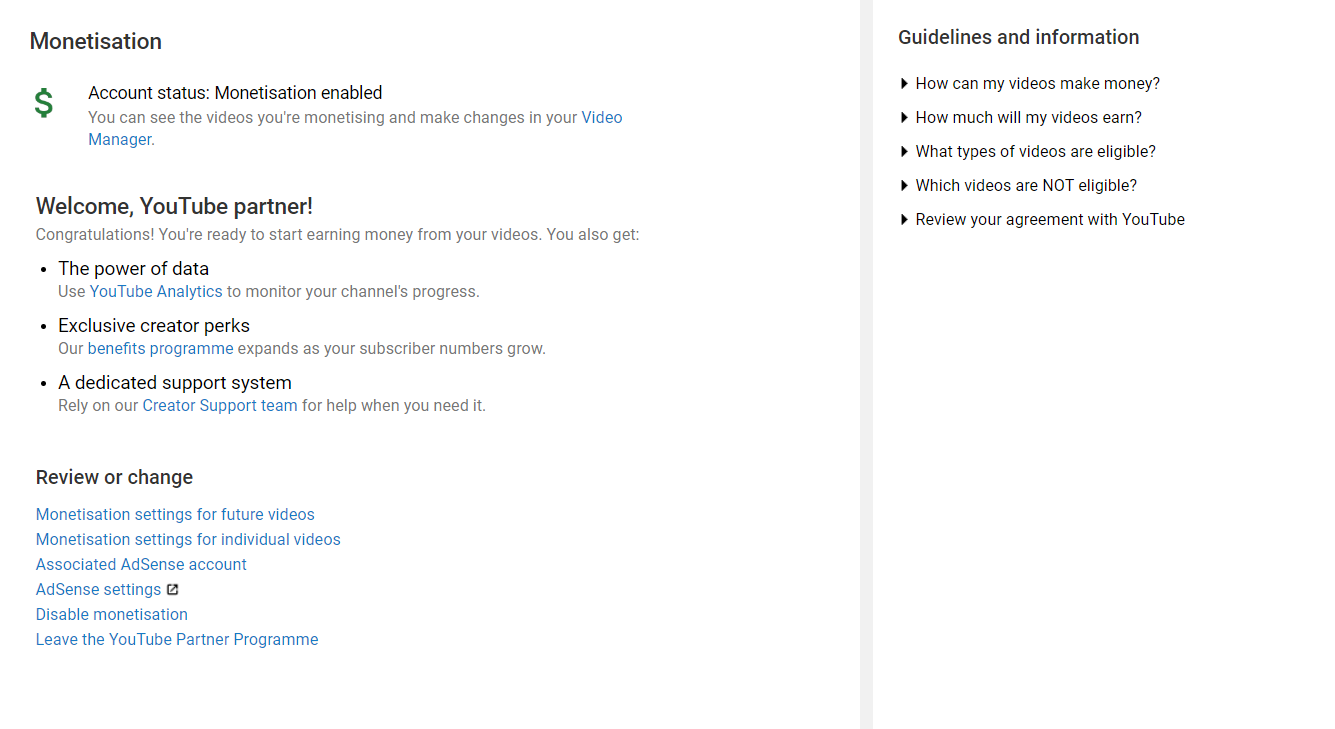Image resolution: width=1335 pixels, height=729 pixels.
Task: Expand 'Which videos are NOT eligible?'
Action: coord(1018,186)
